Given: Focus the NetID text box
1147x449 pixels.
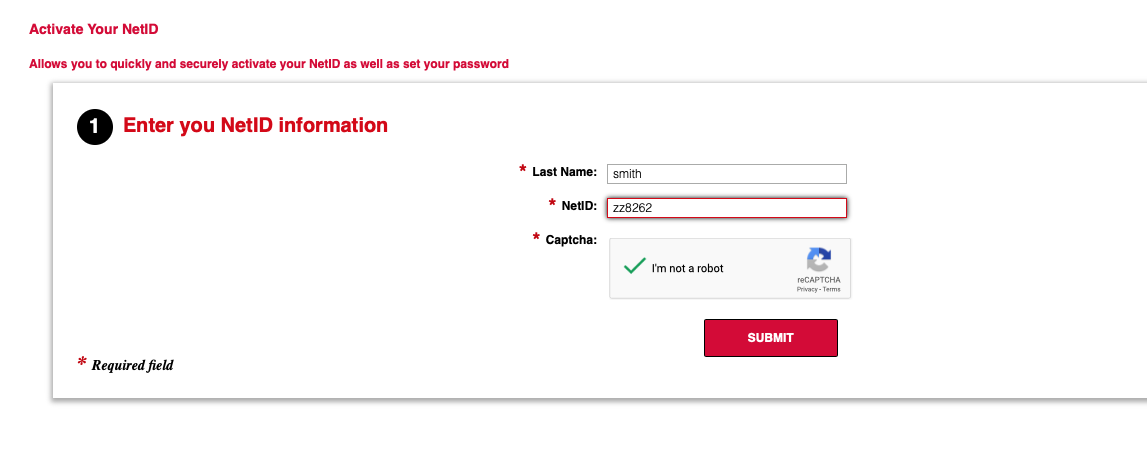Looking at the screenshot, I should [x=726, y=208].
